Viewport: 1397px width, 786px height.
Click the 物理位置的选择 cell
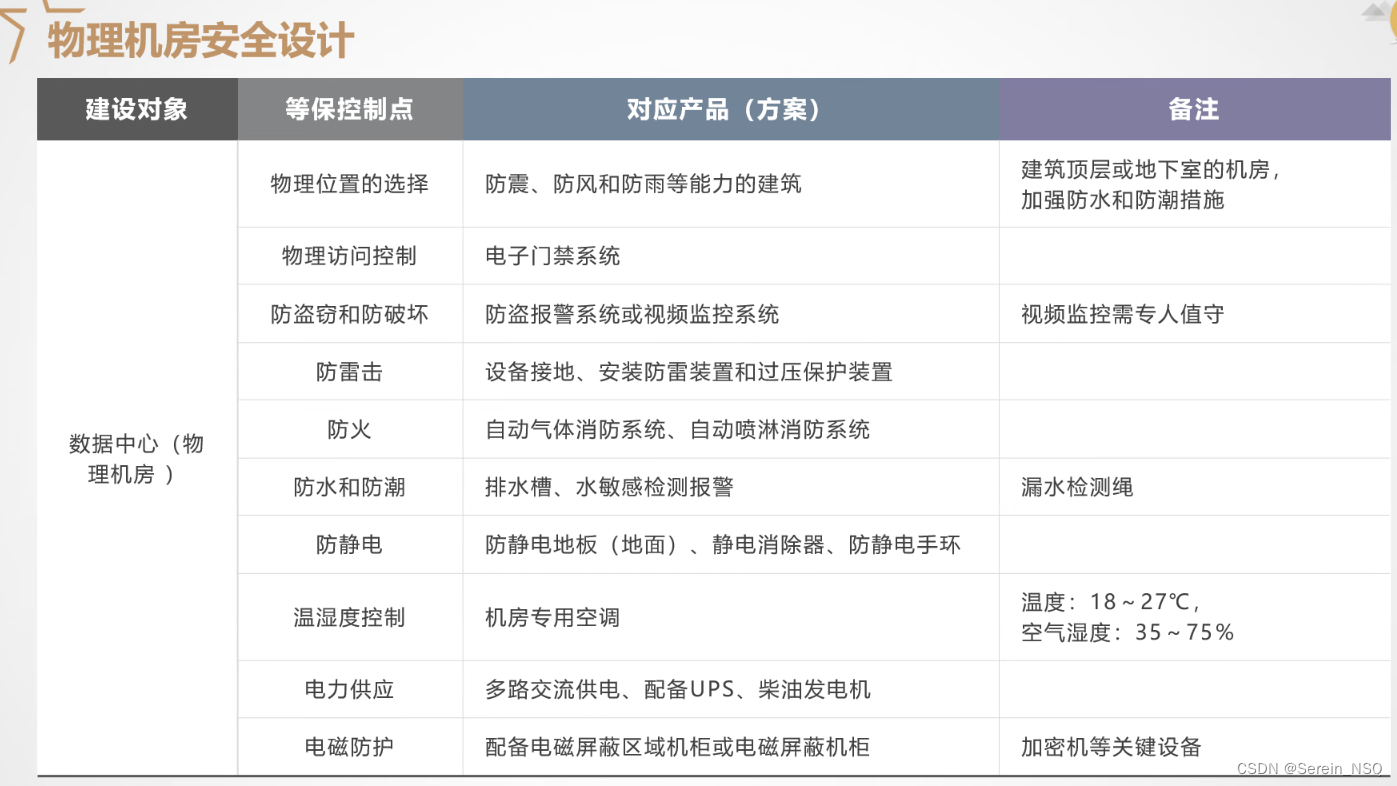350,184
